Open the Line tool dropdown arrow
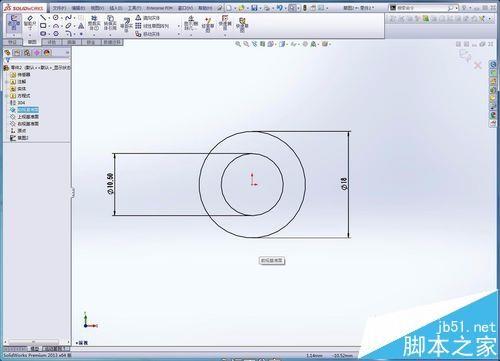The width and height of the screenshot is (500, 361). (x=48, y=18)
